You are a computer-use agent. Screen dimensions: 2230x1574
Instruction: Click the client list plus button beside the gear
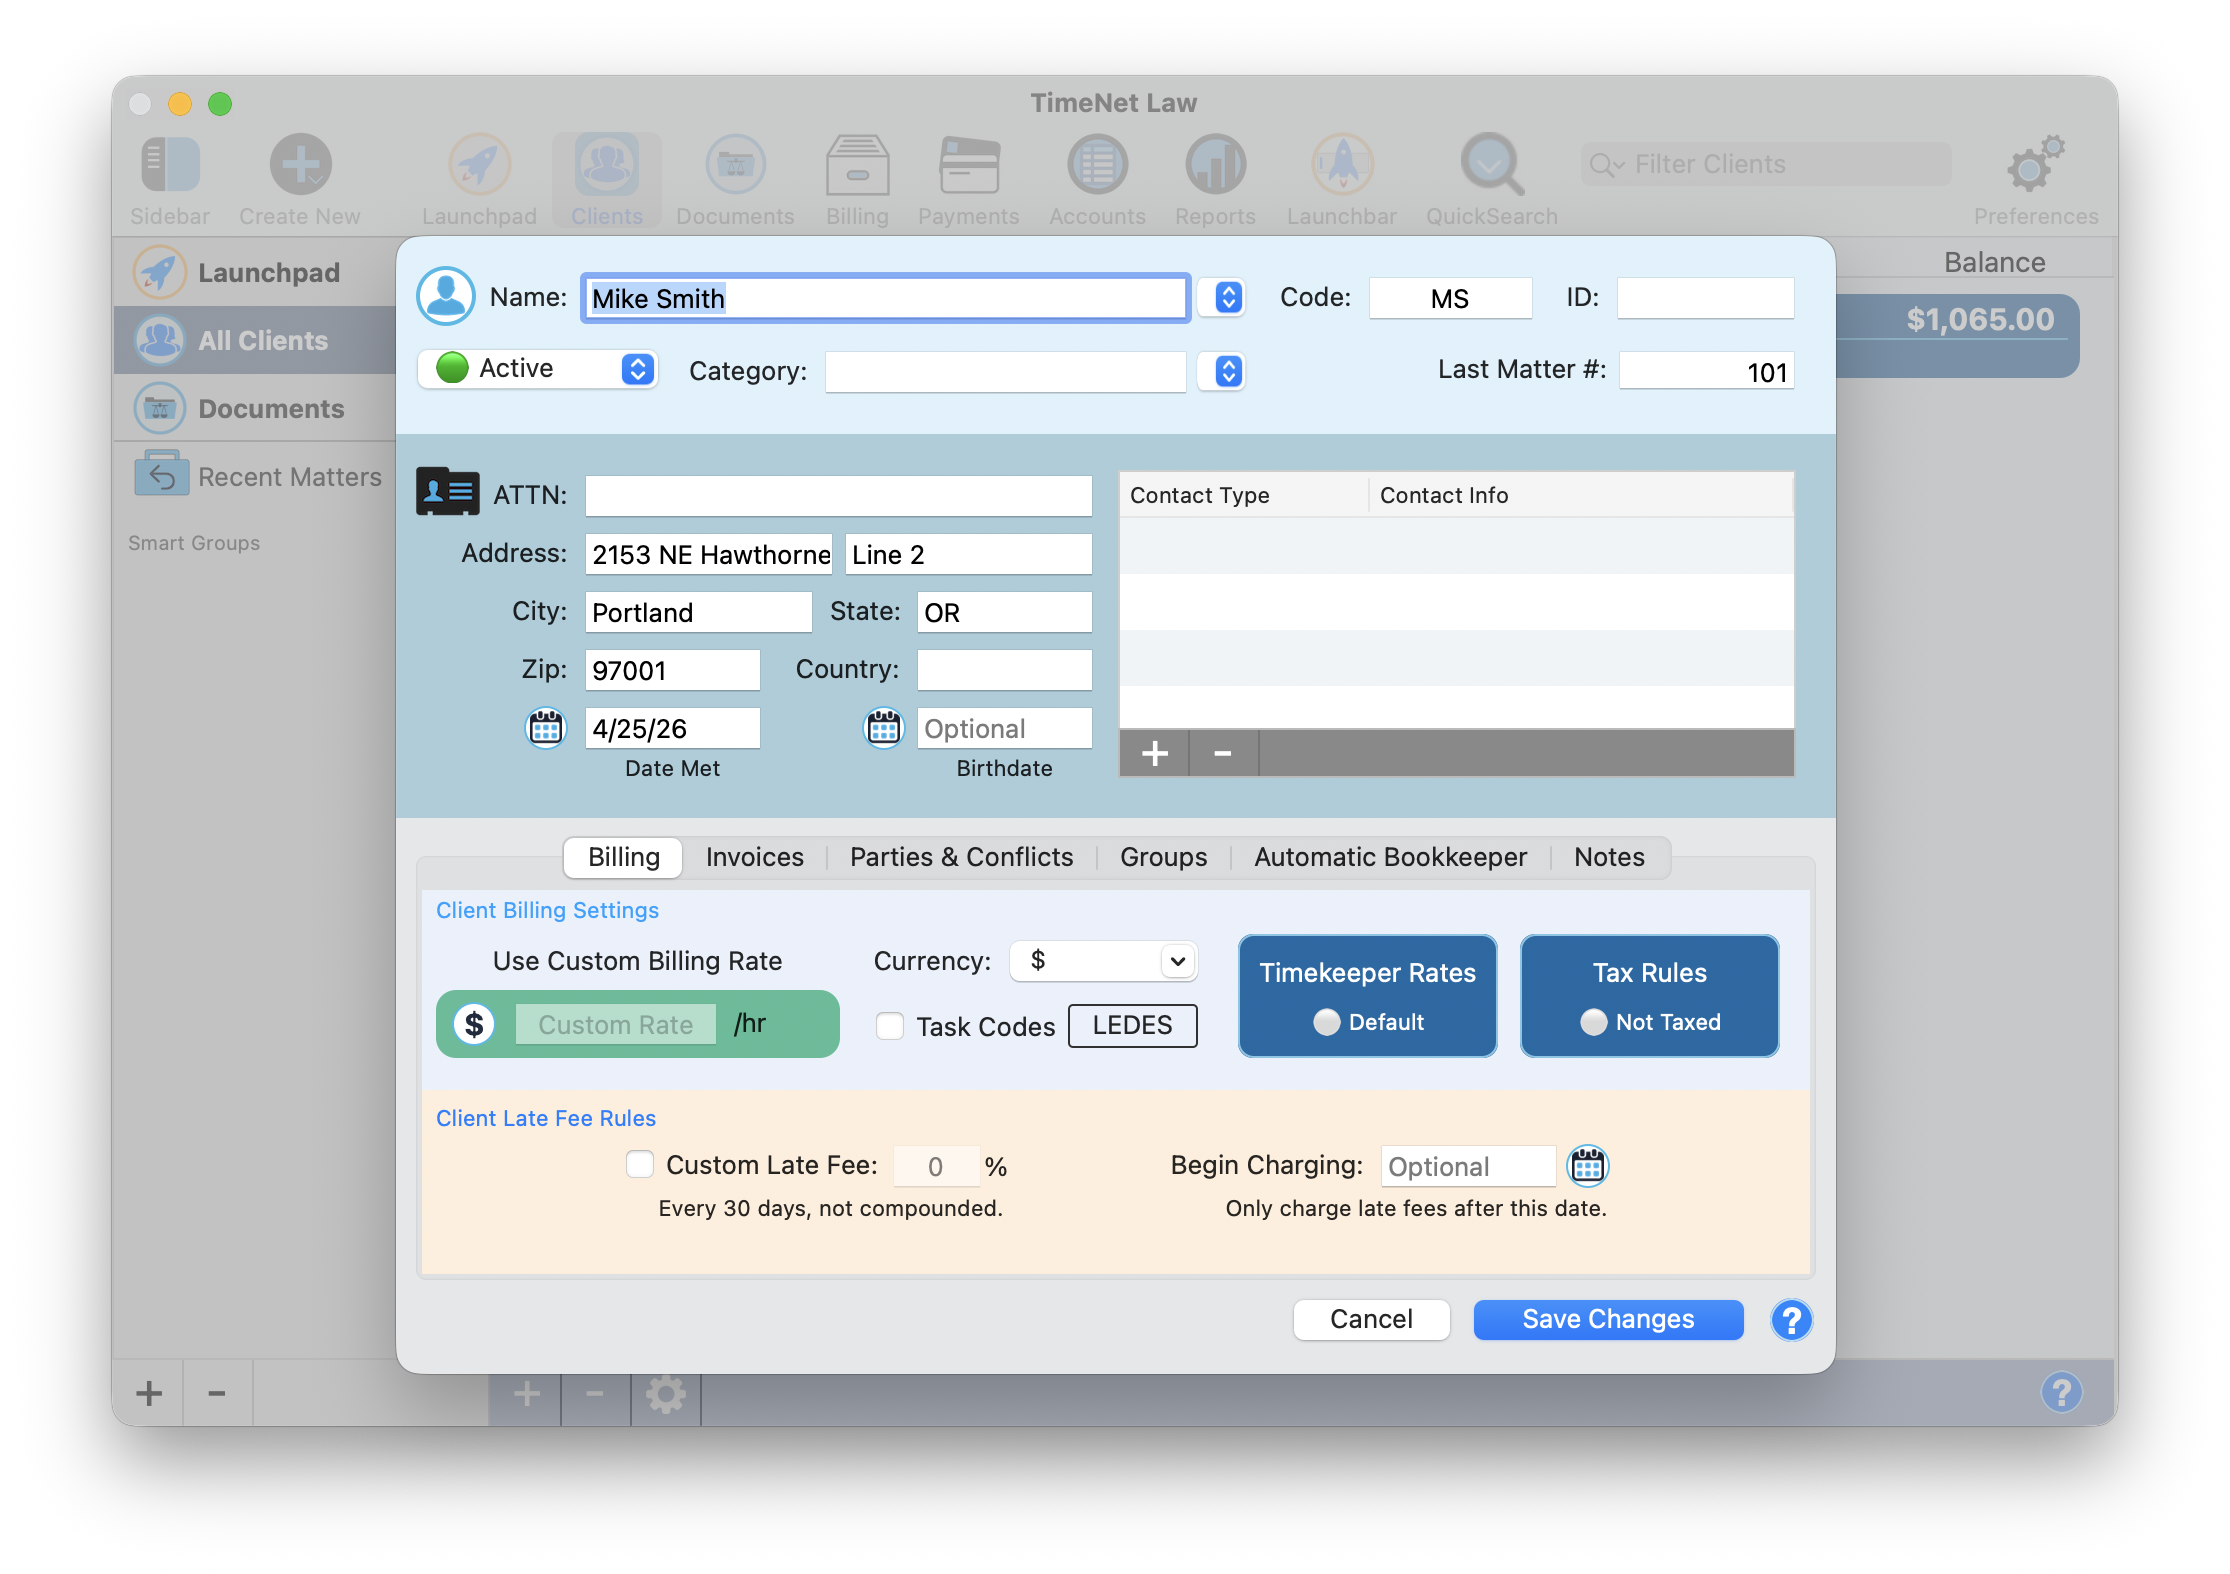pyautogui.click(x=526, y=1395)
